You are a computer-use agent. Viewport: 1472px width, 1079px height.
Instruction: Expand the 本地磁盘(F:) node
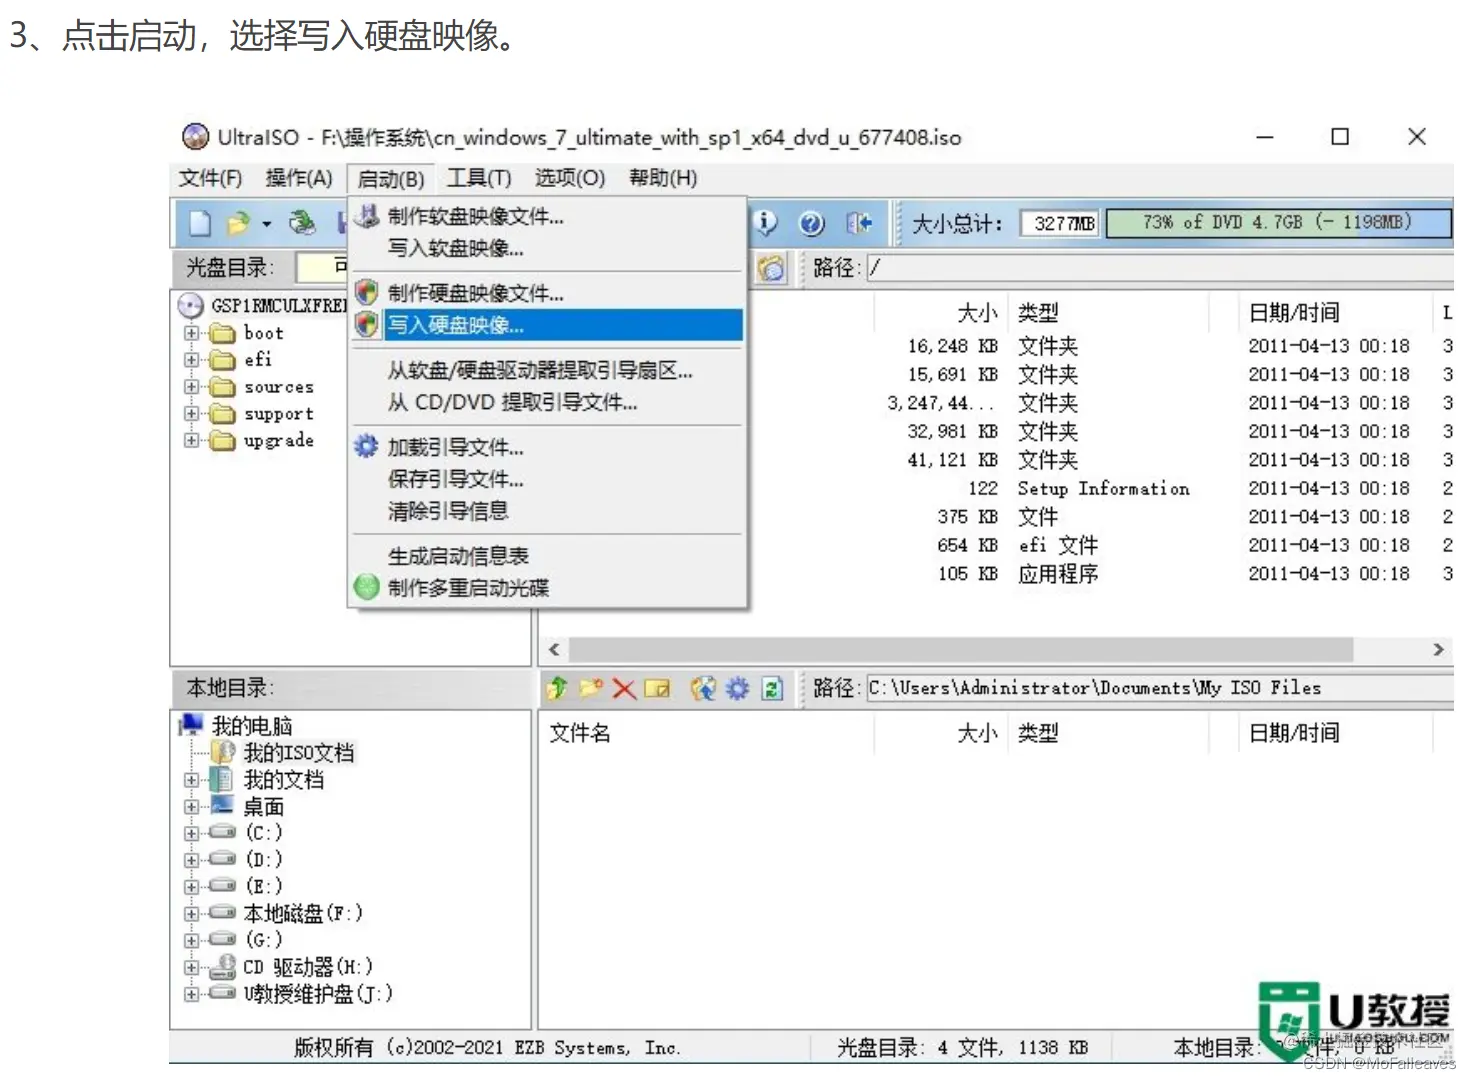(191, 913)
